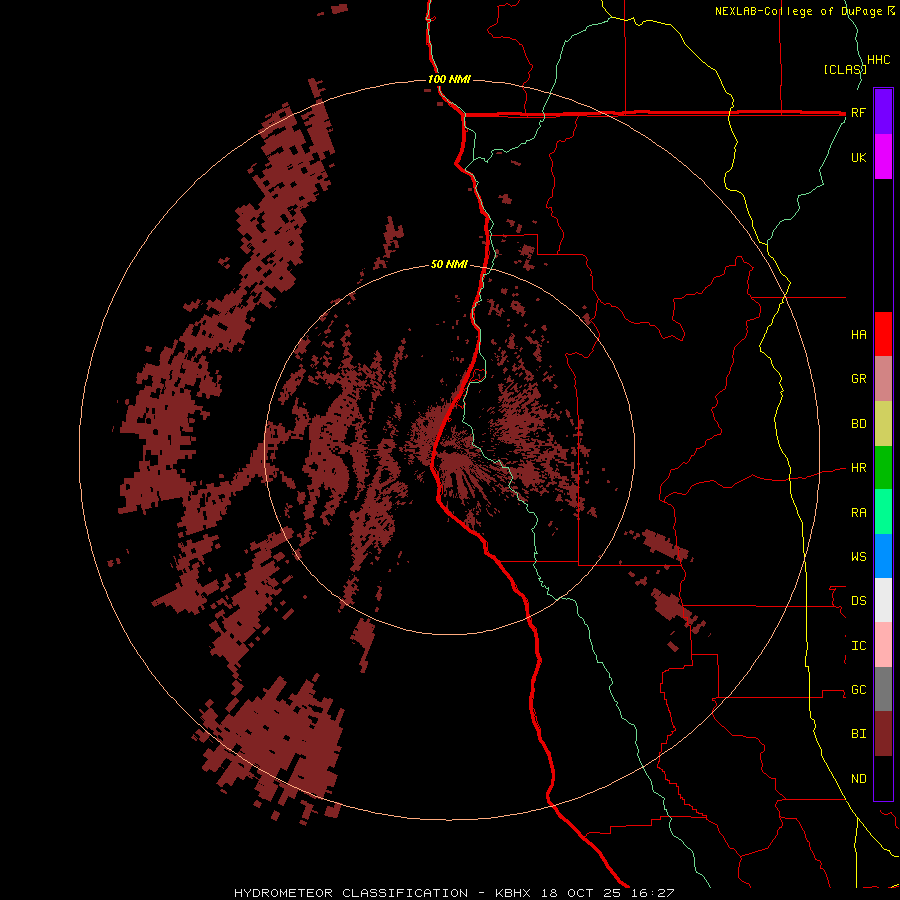Click the RF purple legend swatch
This screenshot has height=900, width=900.
[883, 112]
